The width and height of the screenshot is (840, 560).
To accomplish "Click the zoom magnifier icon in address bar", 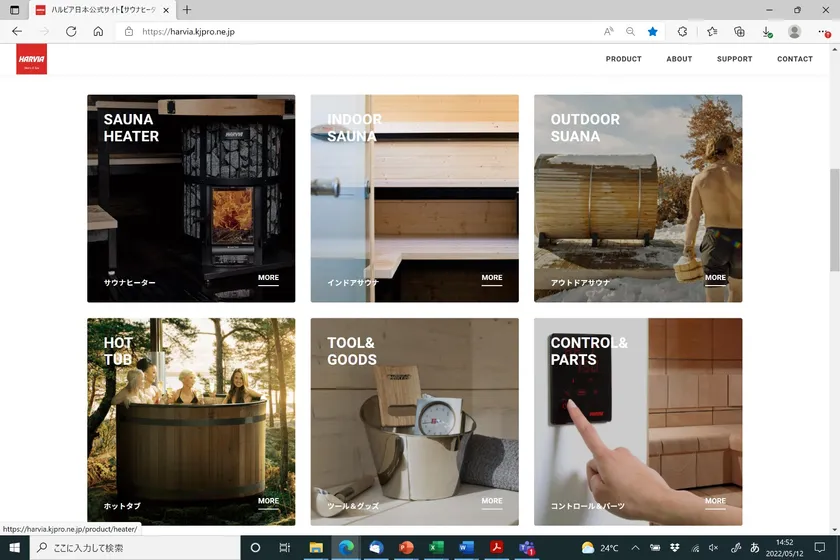I will coord(631,32).
